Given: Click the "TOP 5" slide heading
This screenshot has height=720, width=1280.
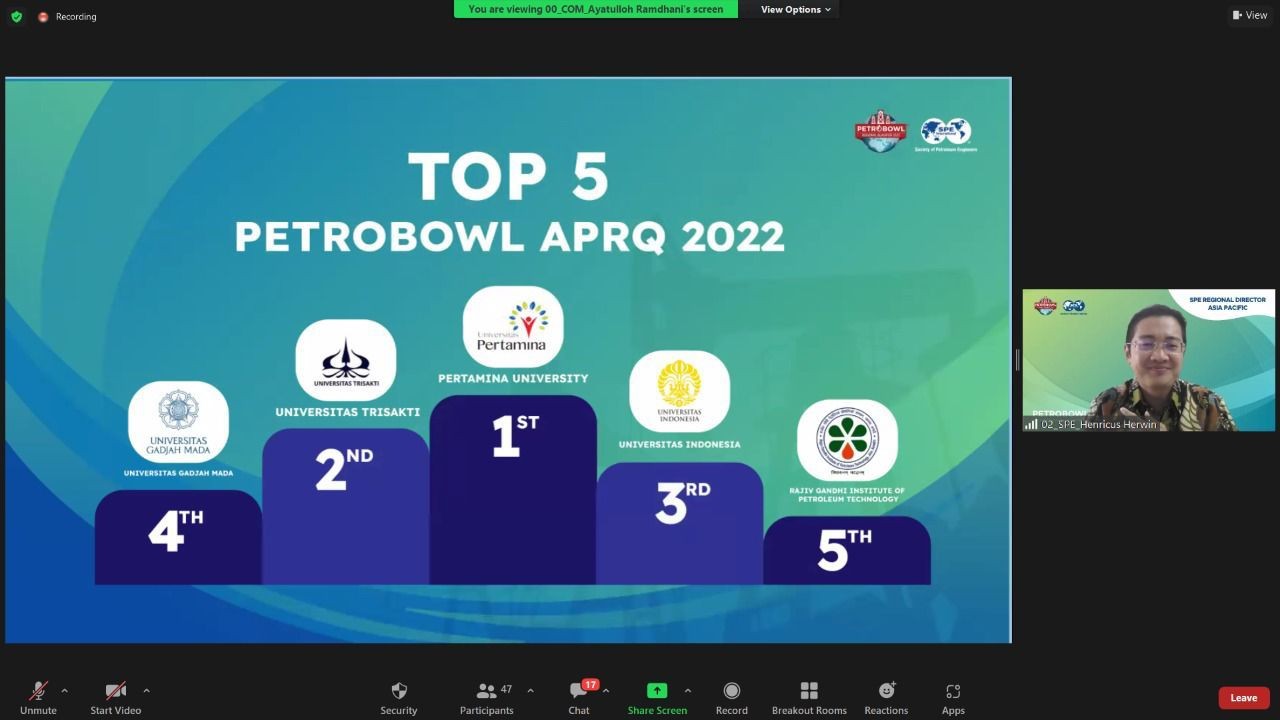Looking at the screenshot, I should [509, 177].
